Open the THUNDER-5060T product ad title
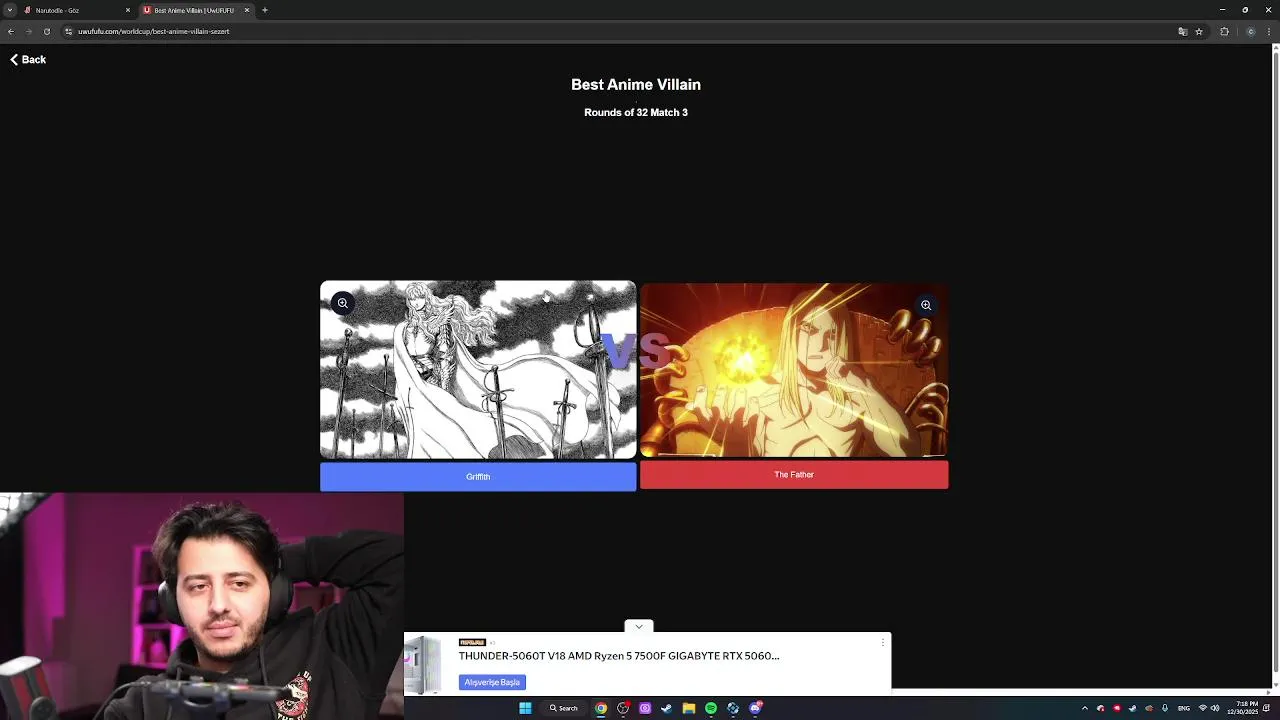1280x720 pixels. coord(619,656)
